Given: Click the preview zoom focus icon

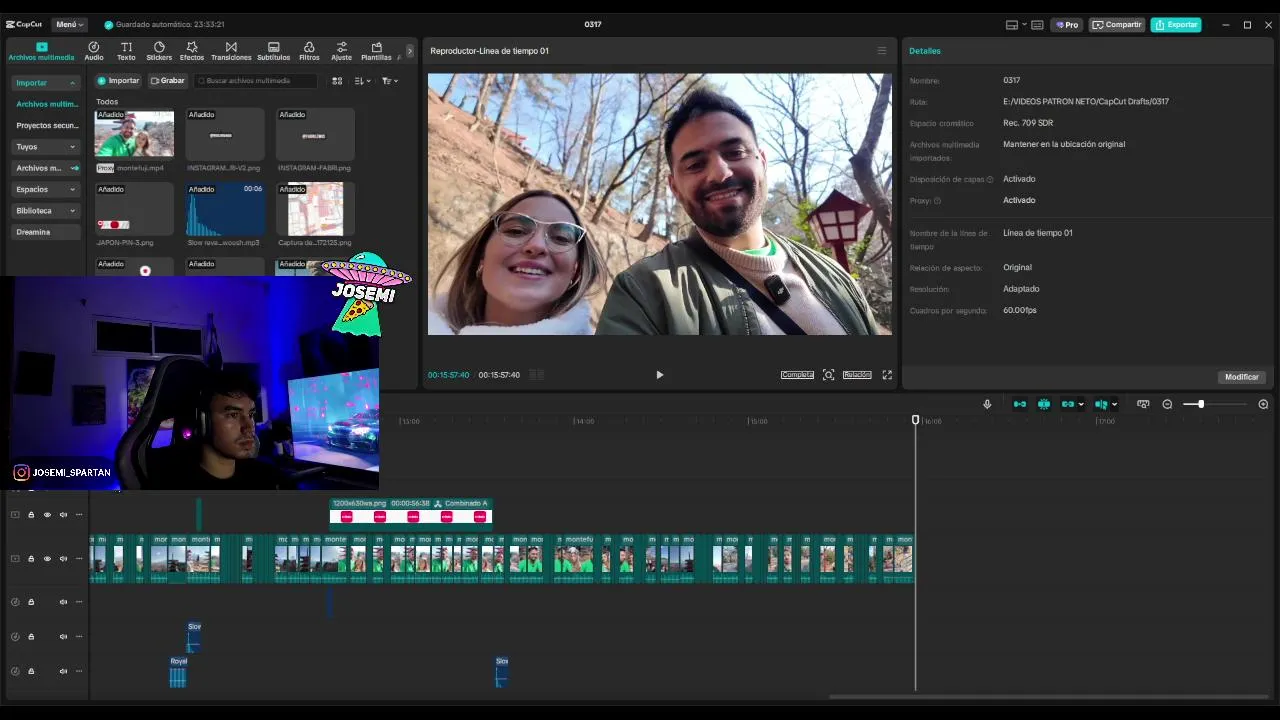Looking at the screenshot, I should point(828,375).
